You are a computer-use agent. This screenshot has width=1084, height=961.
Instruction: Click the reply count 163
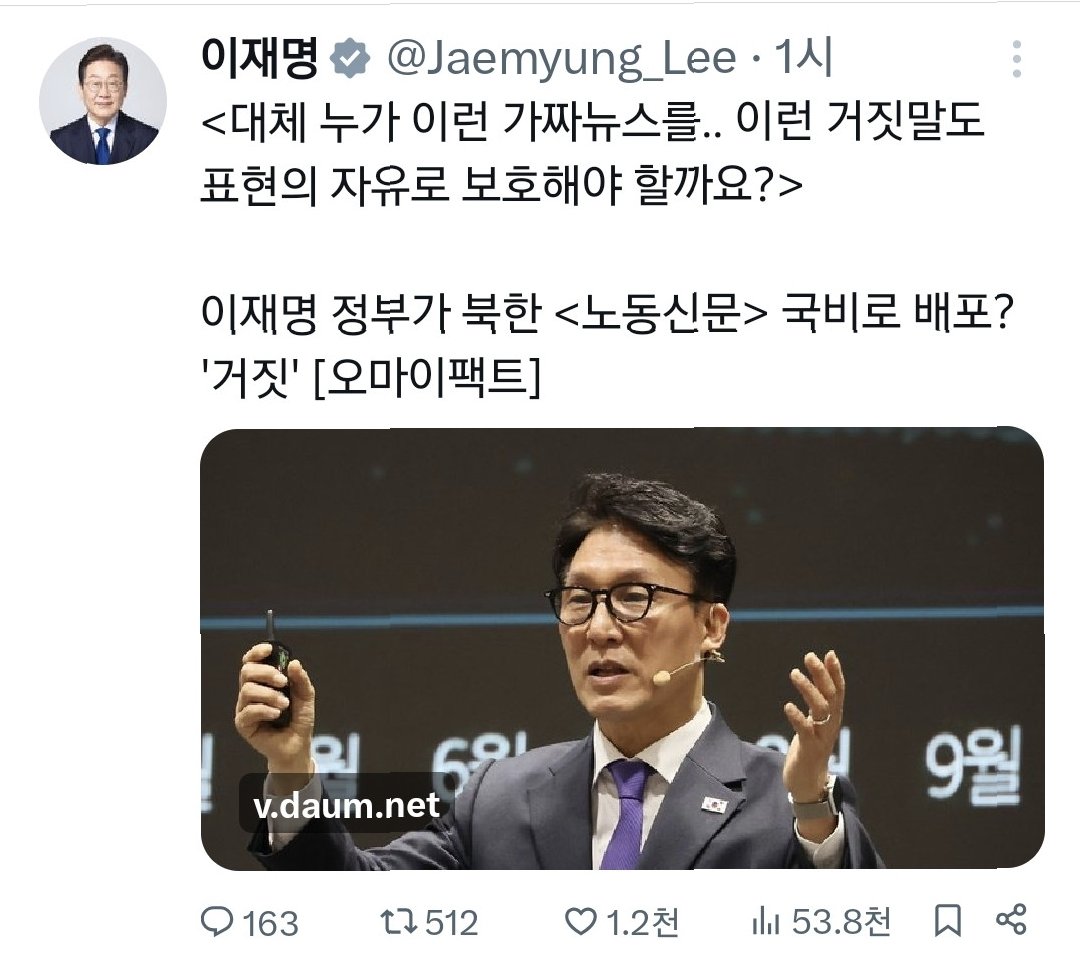[270, 923]
